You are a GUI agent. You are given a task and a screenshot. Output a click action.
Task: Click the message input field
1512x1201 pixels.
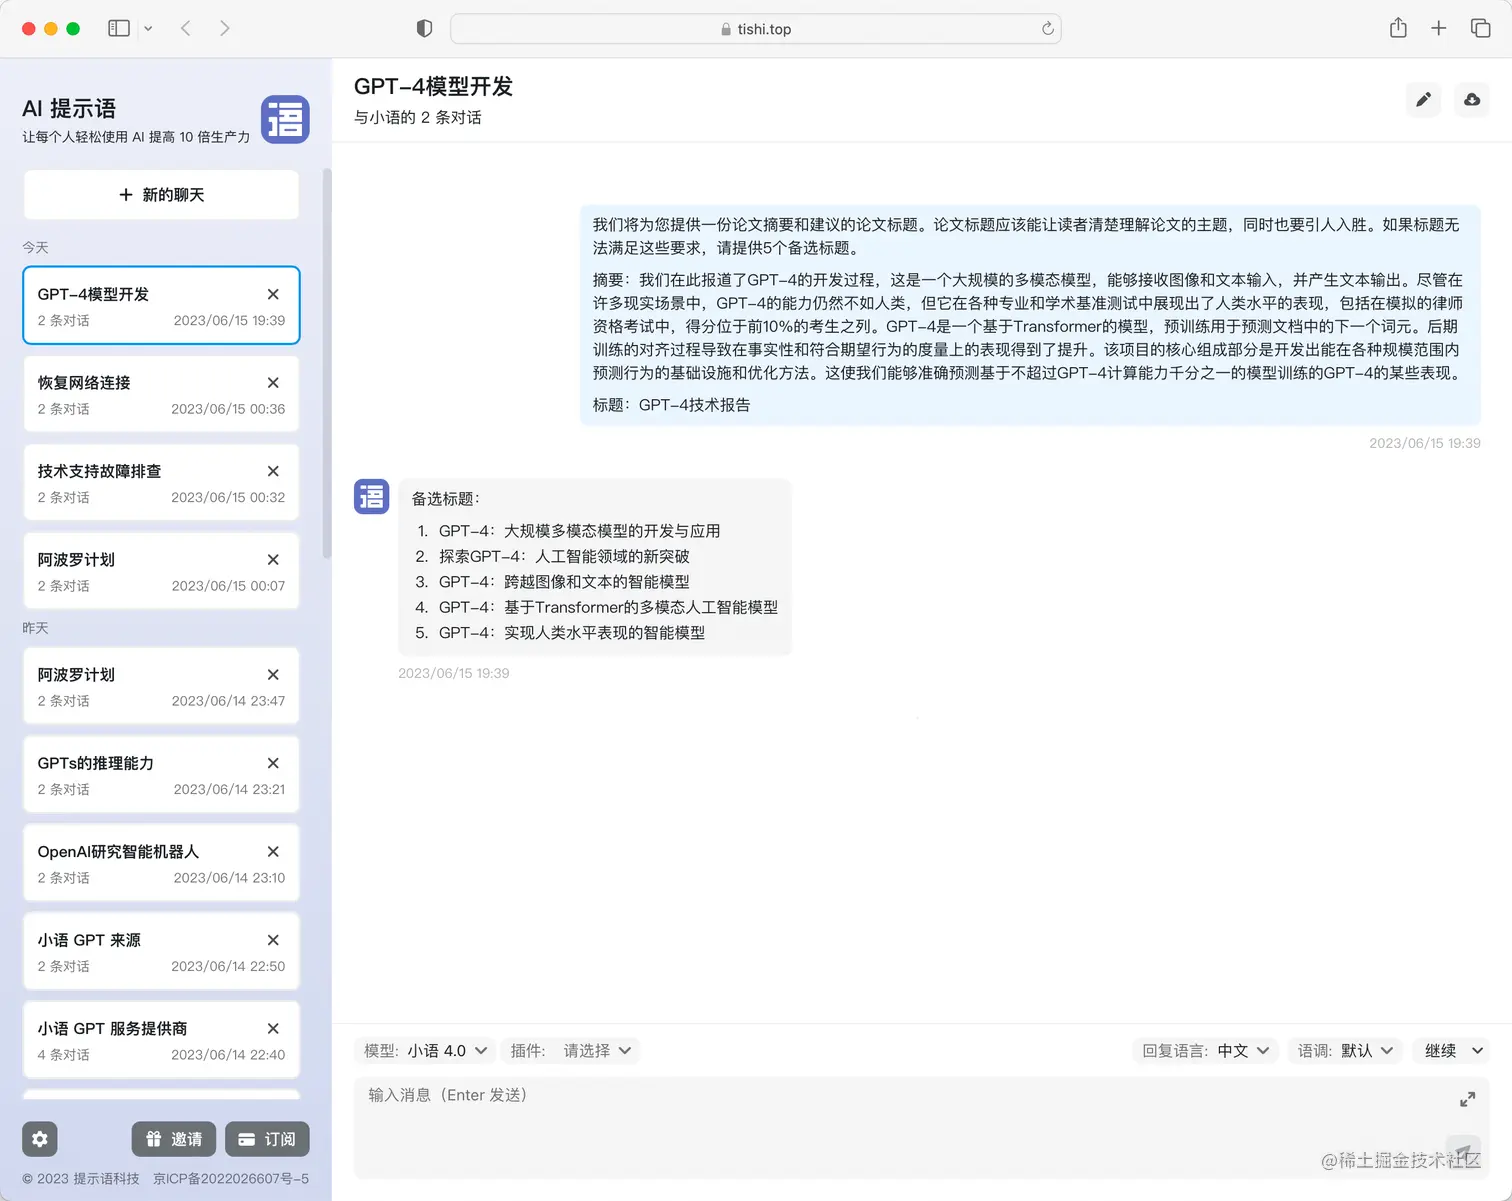coord(921,1128)
